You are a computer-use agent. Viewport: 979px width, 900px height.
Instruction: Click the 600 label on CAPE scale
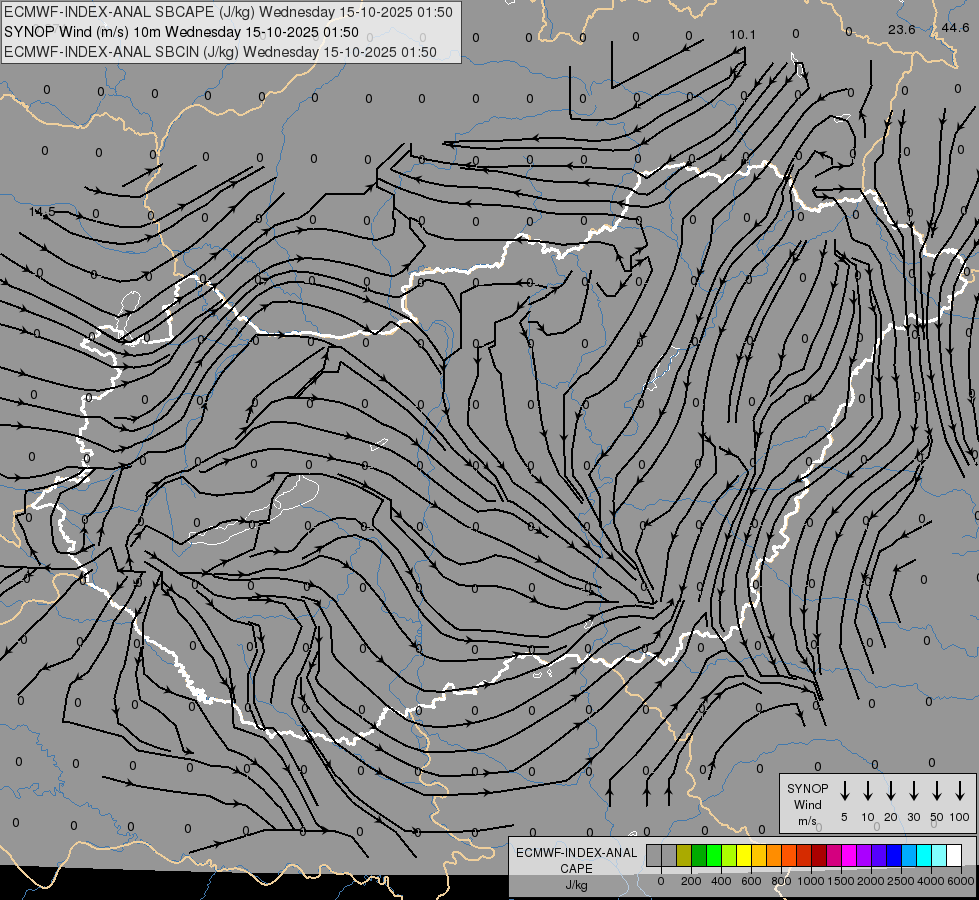(751, 881)
